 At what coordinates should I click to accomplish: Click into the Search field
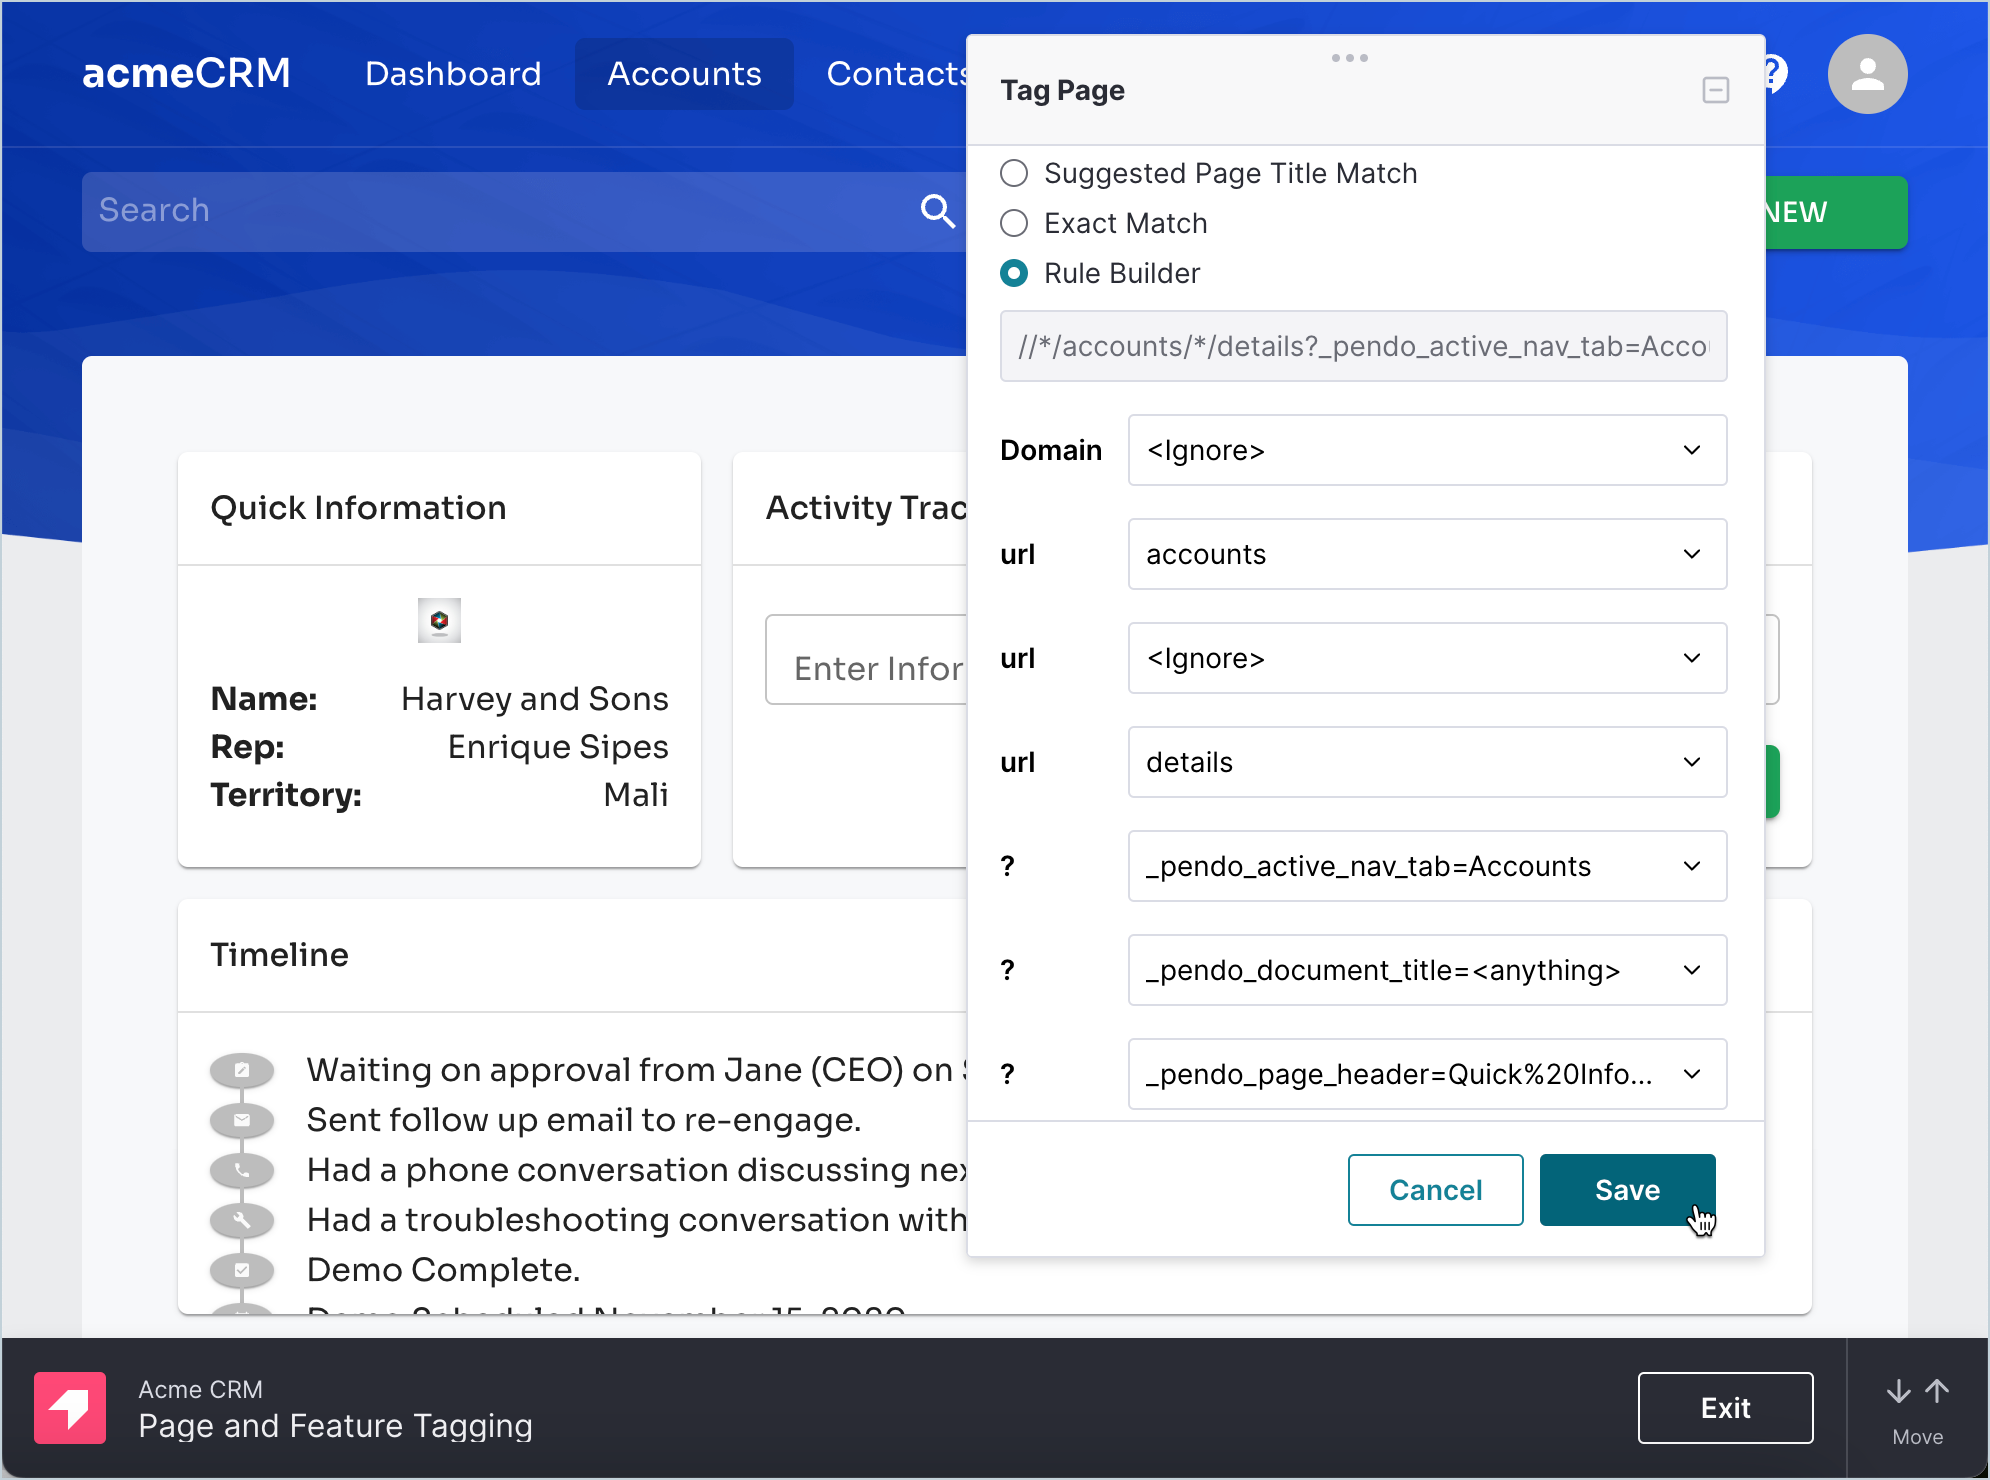click(x=500, y=211)
